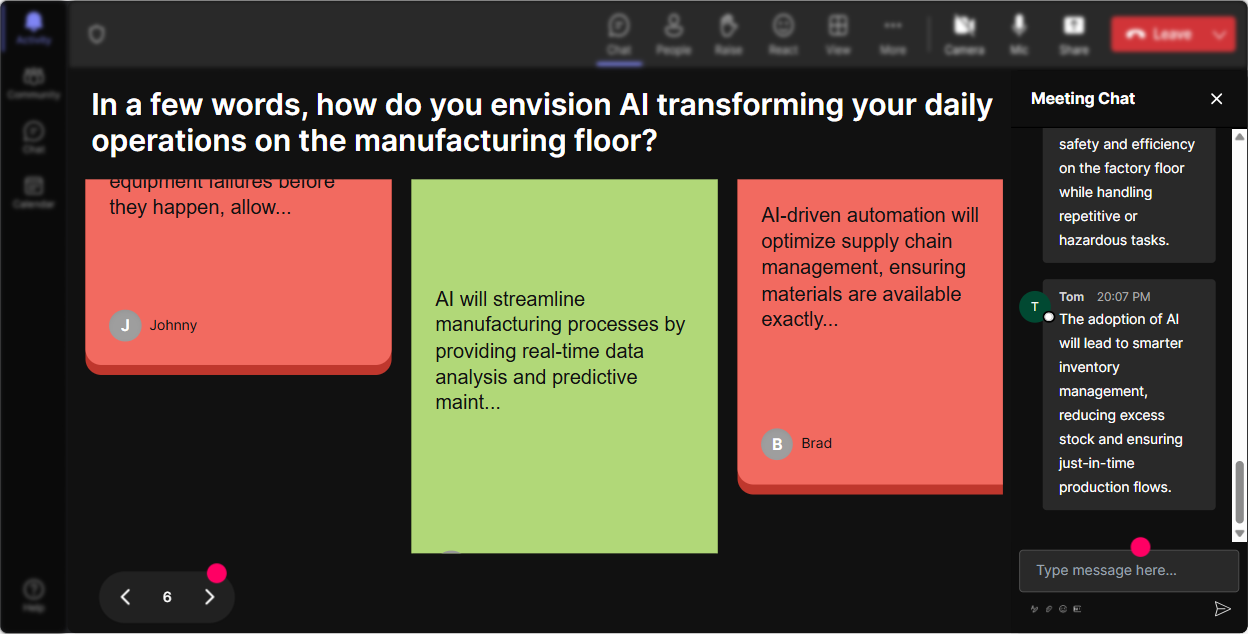Raise your hand in the meeting

click(728, 34)
